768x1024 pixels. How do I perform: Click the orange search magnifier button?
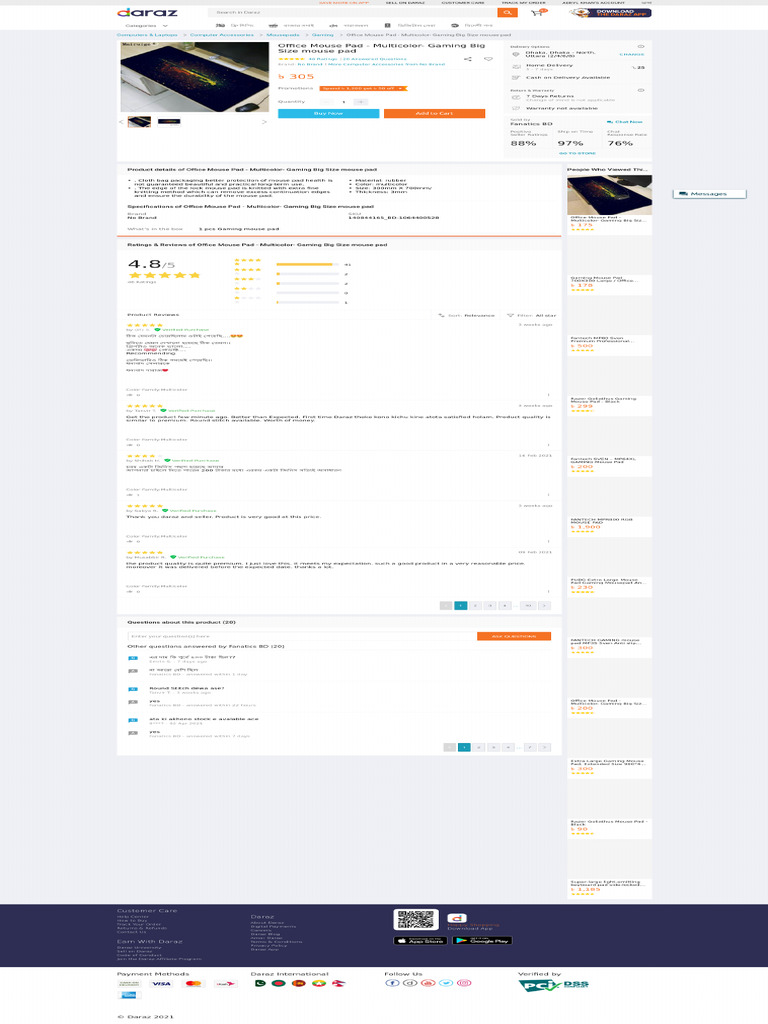tap(507, 12)
